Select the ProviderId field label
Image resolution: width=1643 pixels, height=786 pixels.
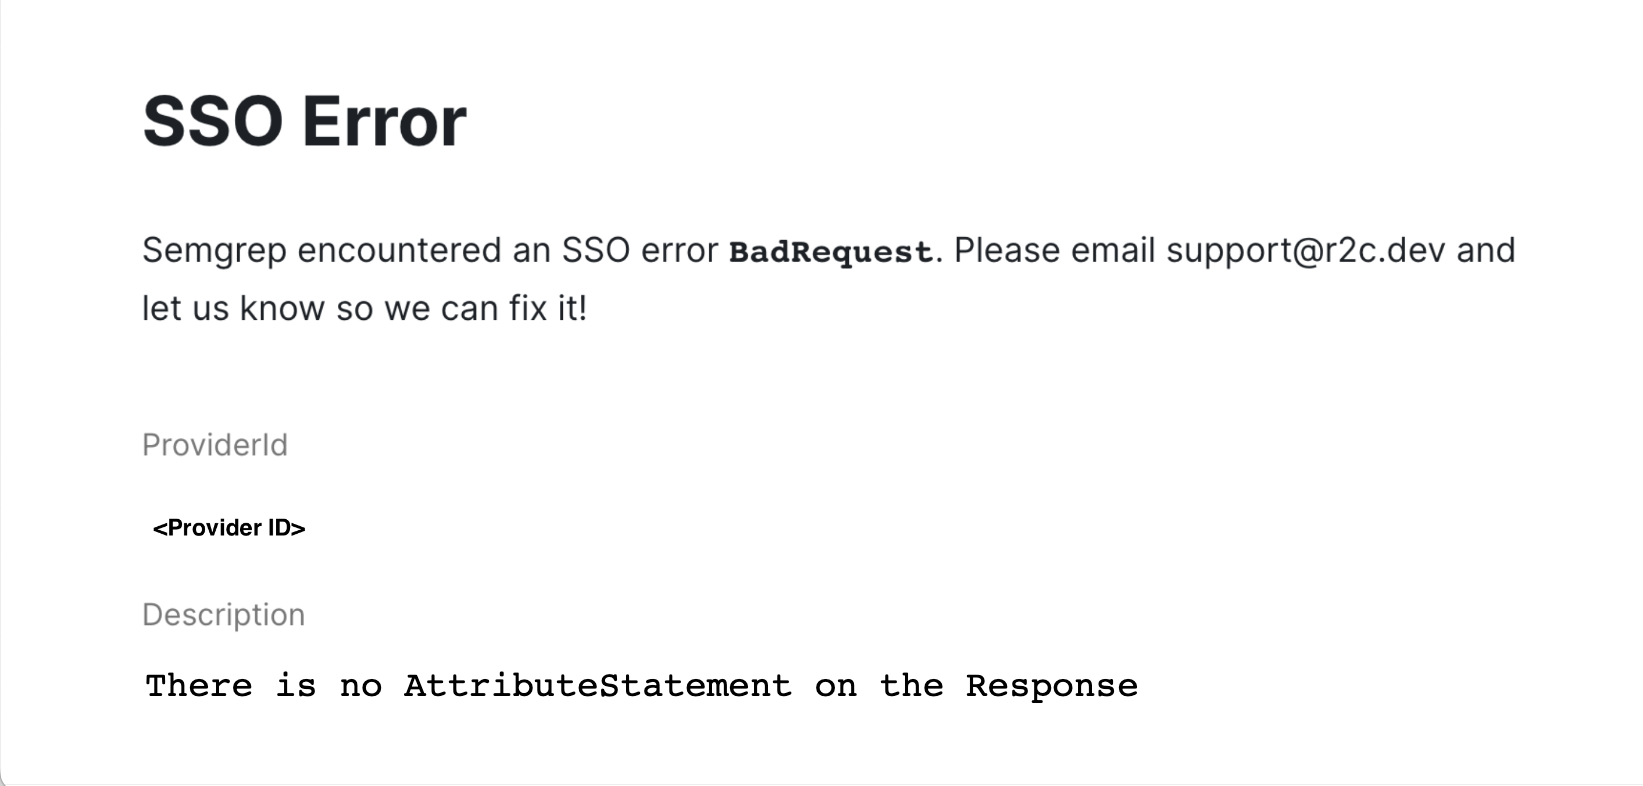(x=215, y=445)
